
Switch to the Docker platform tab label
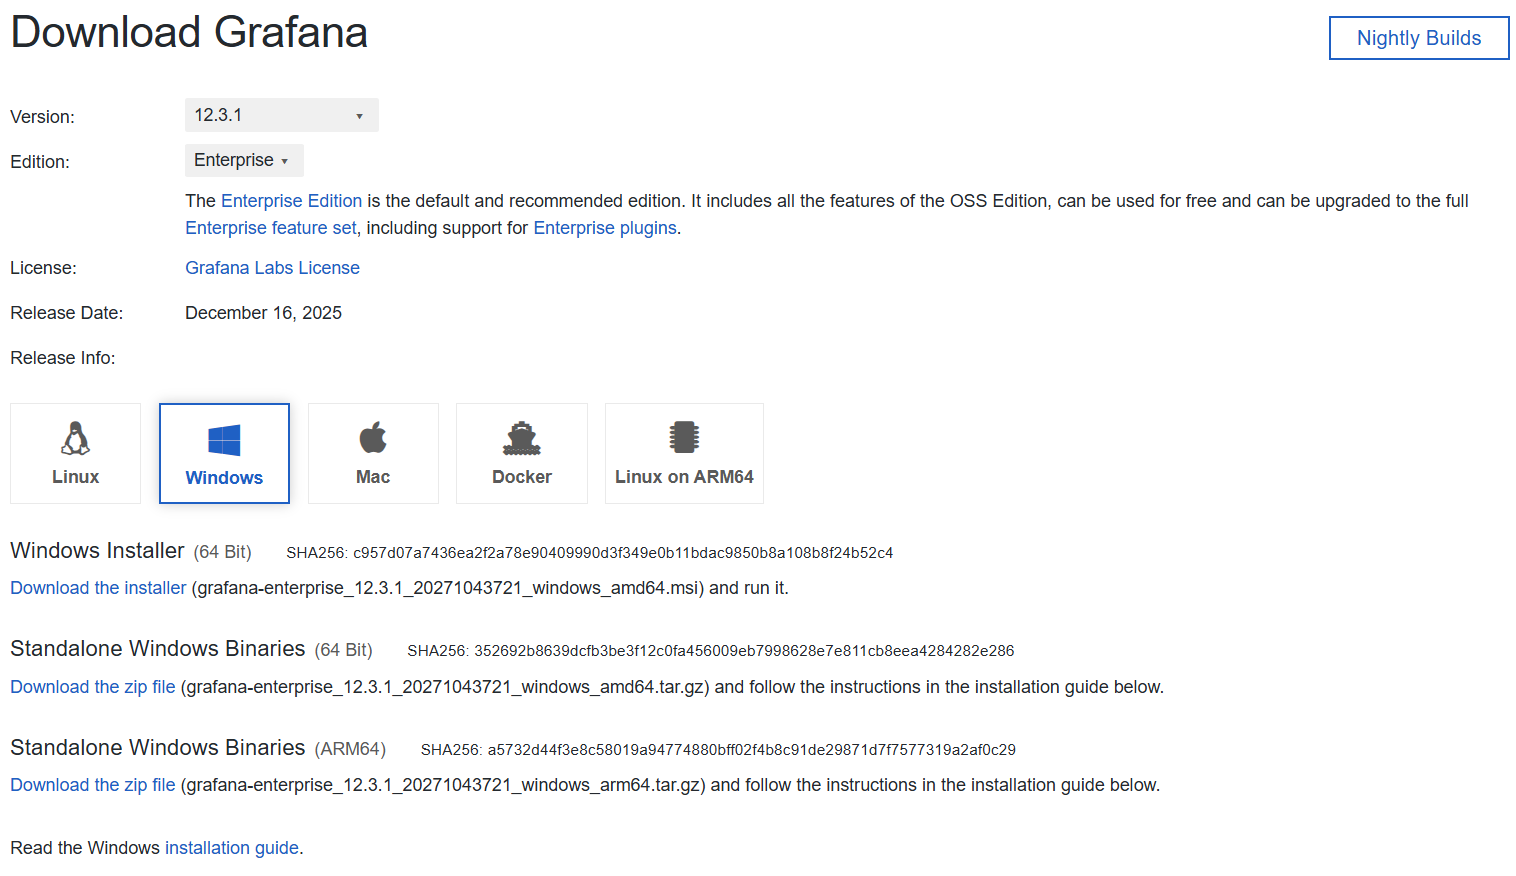[522, 477]
